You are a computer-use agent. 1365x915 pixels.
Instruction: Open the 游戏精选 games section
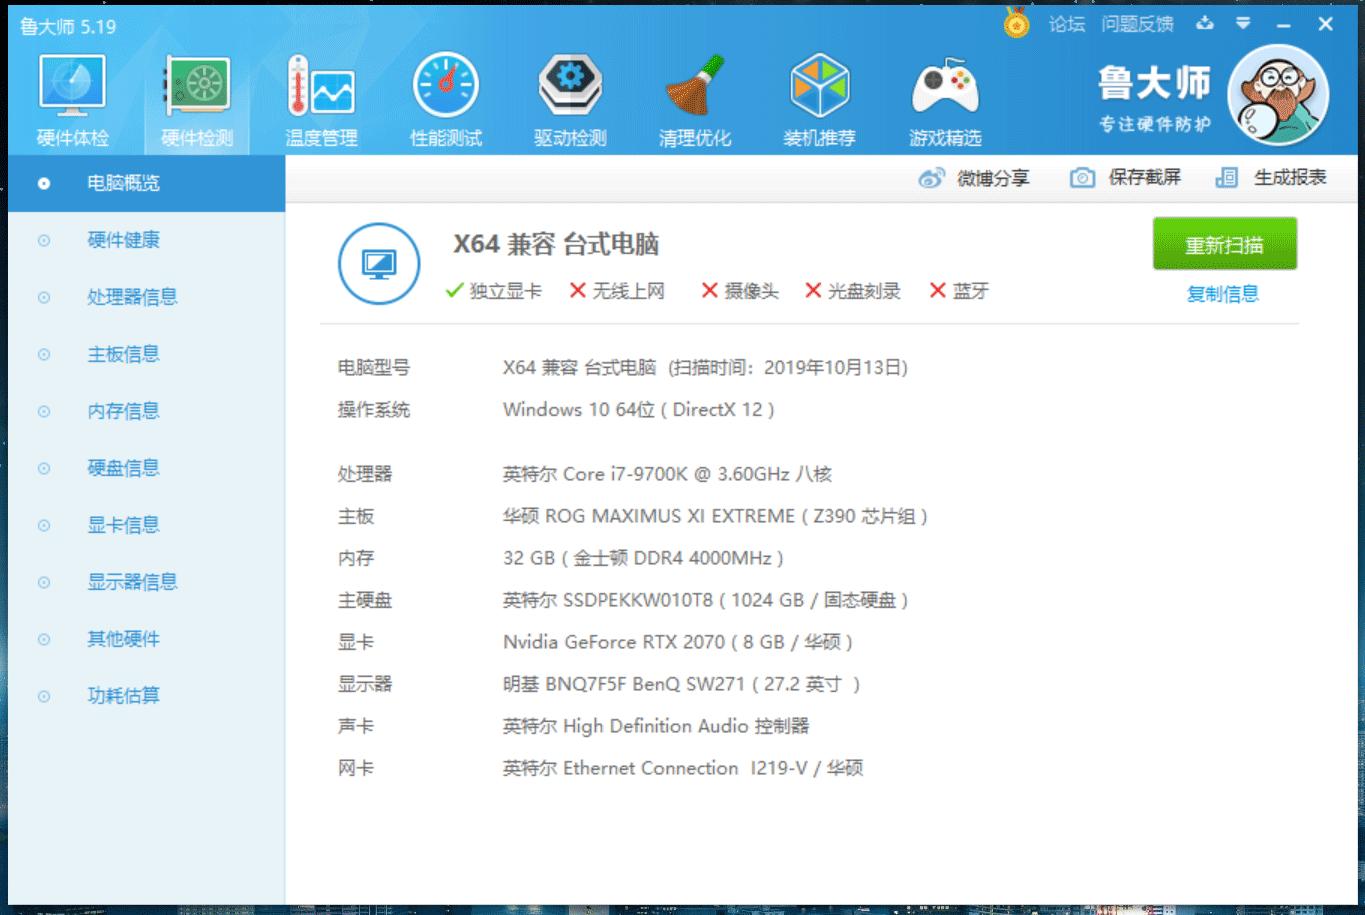click(x=943, y=97)
